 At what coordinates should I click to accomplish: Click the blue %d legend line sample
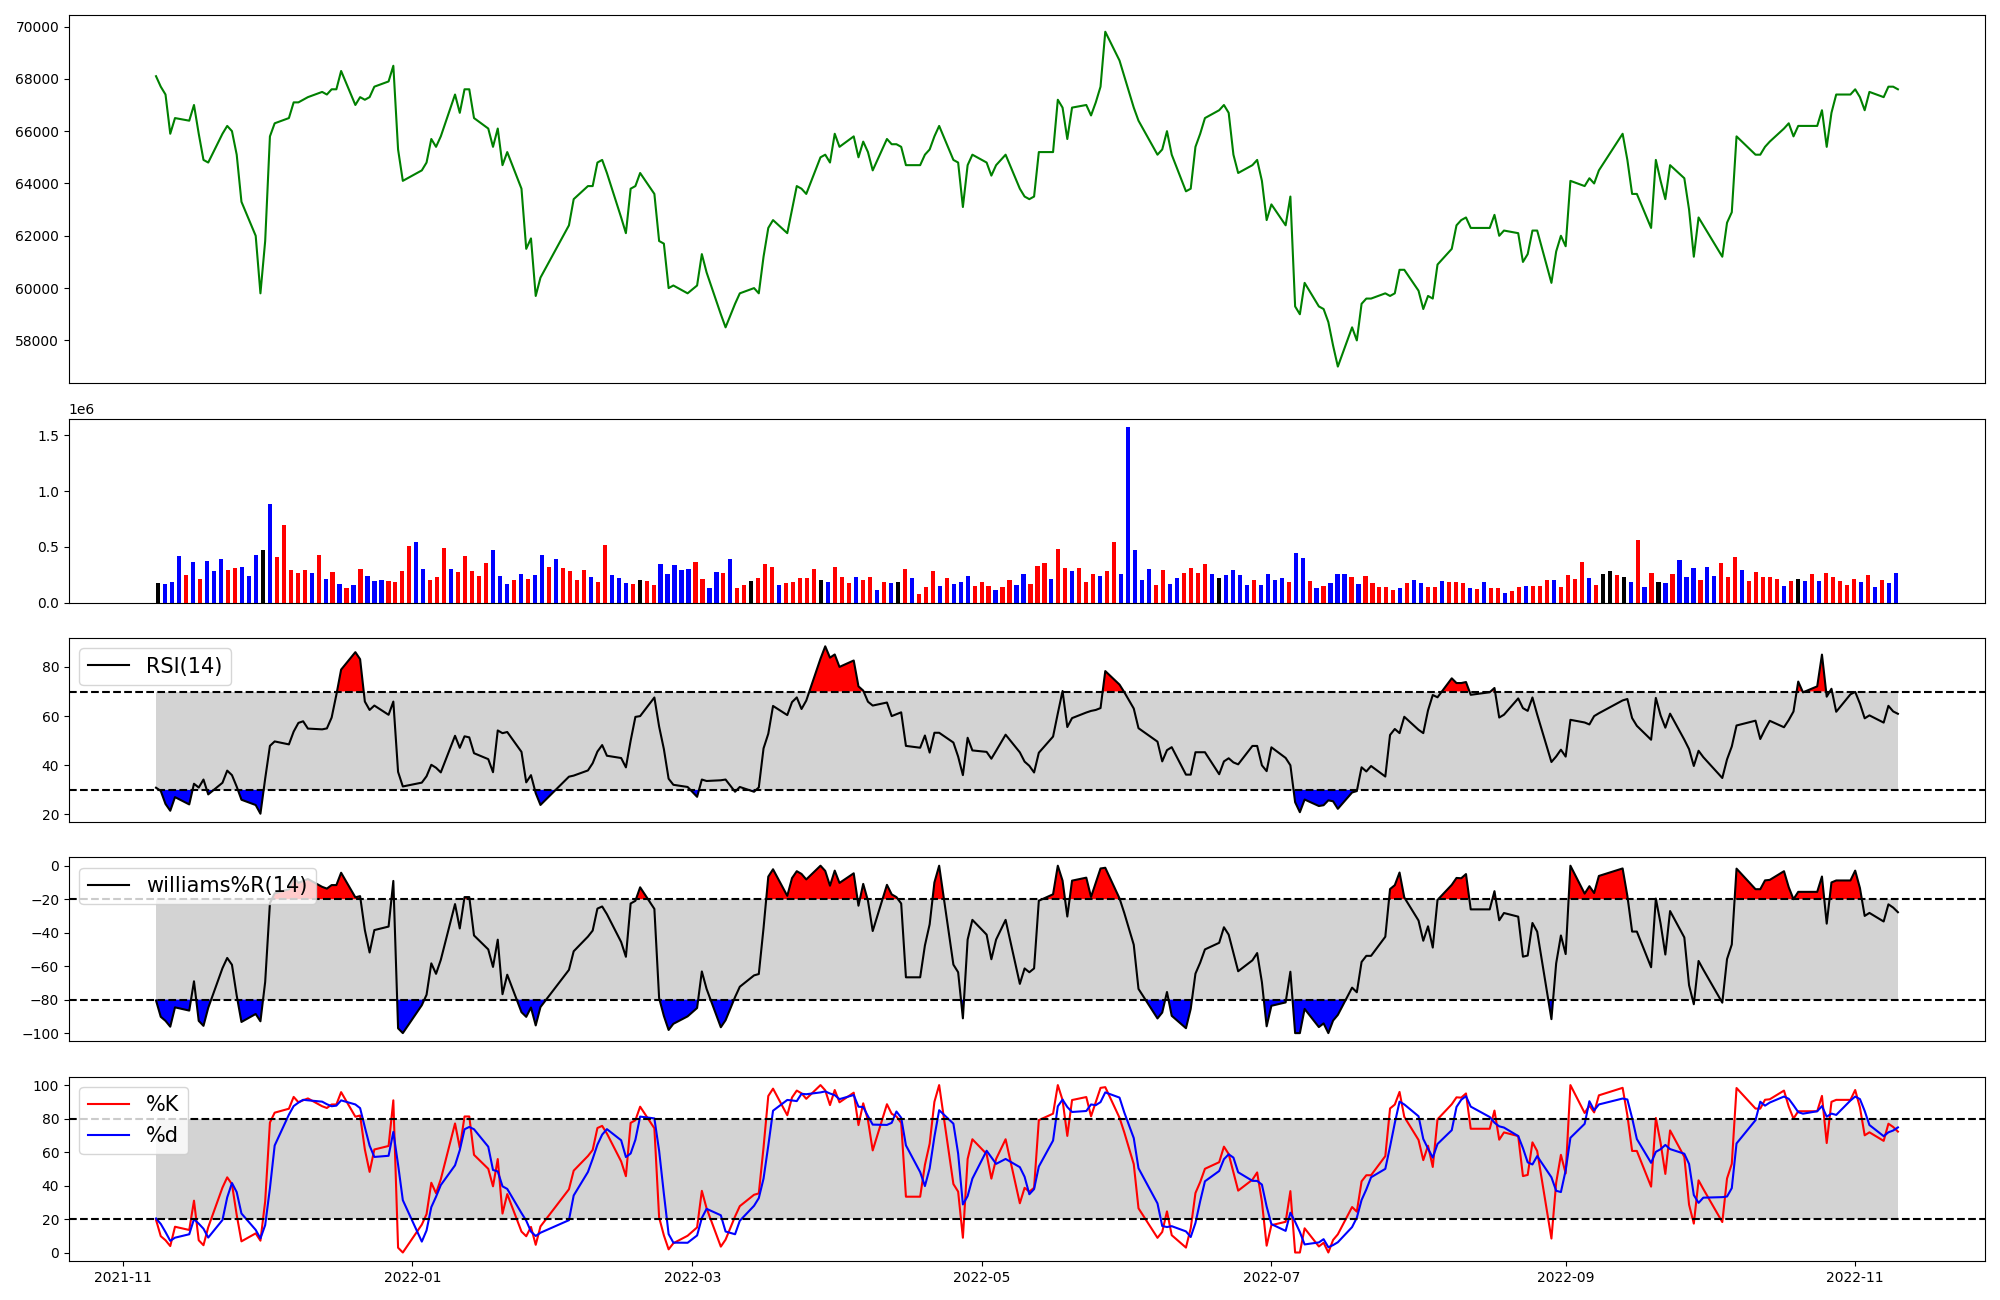click(110, 1135)
